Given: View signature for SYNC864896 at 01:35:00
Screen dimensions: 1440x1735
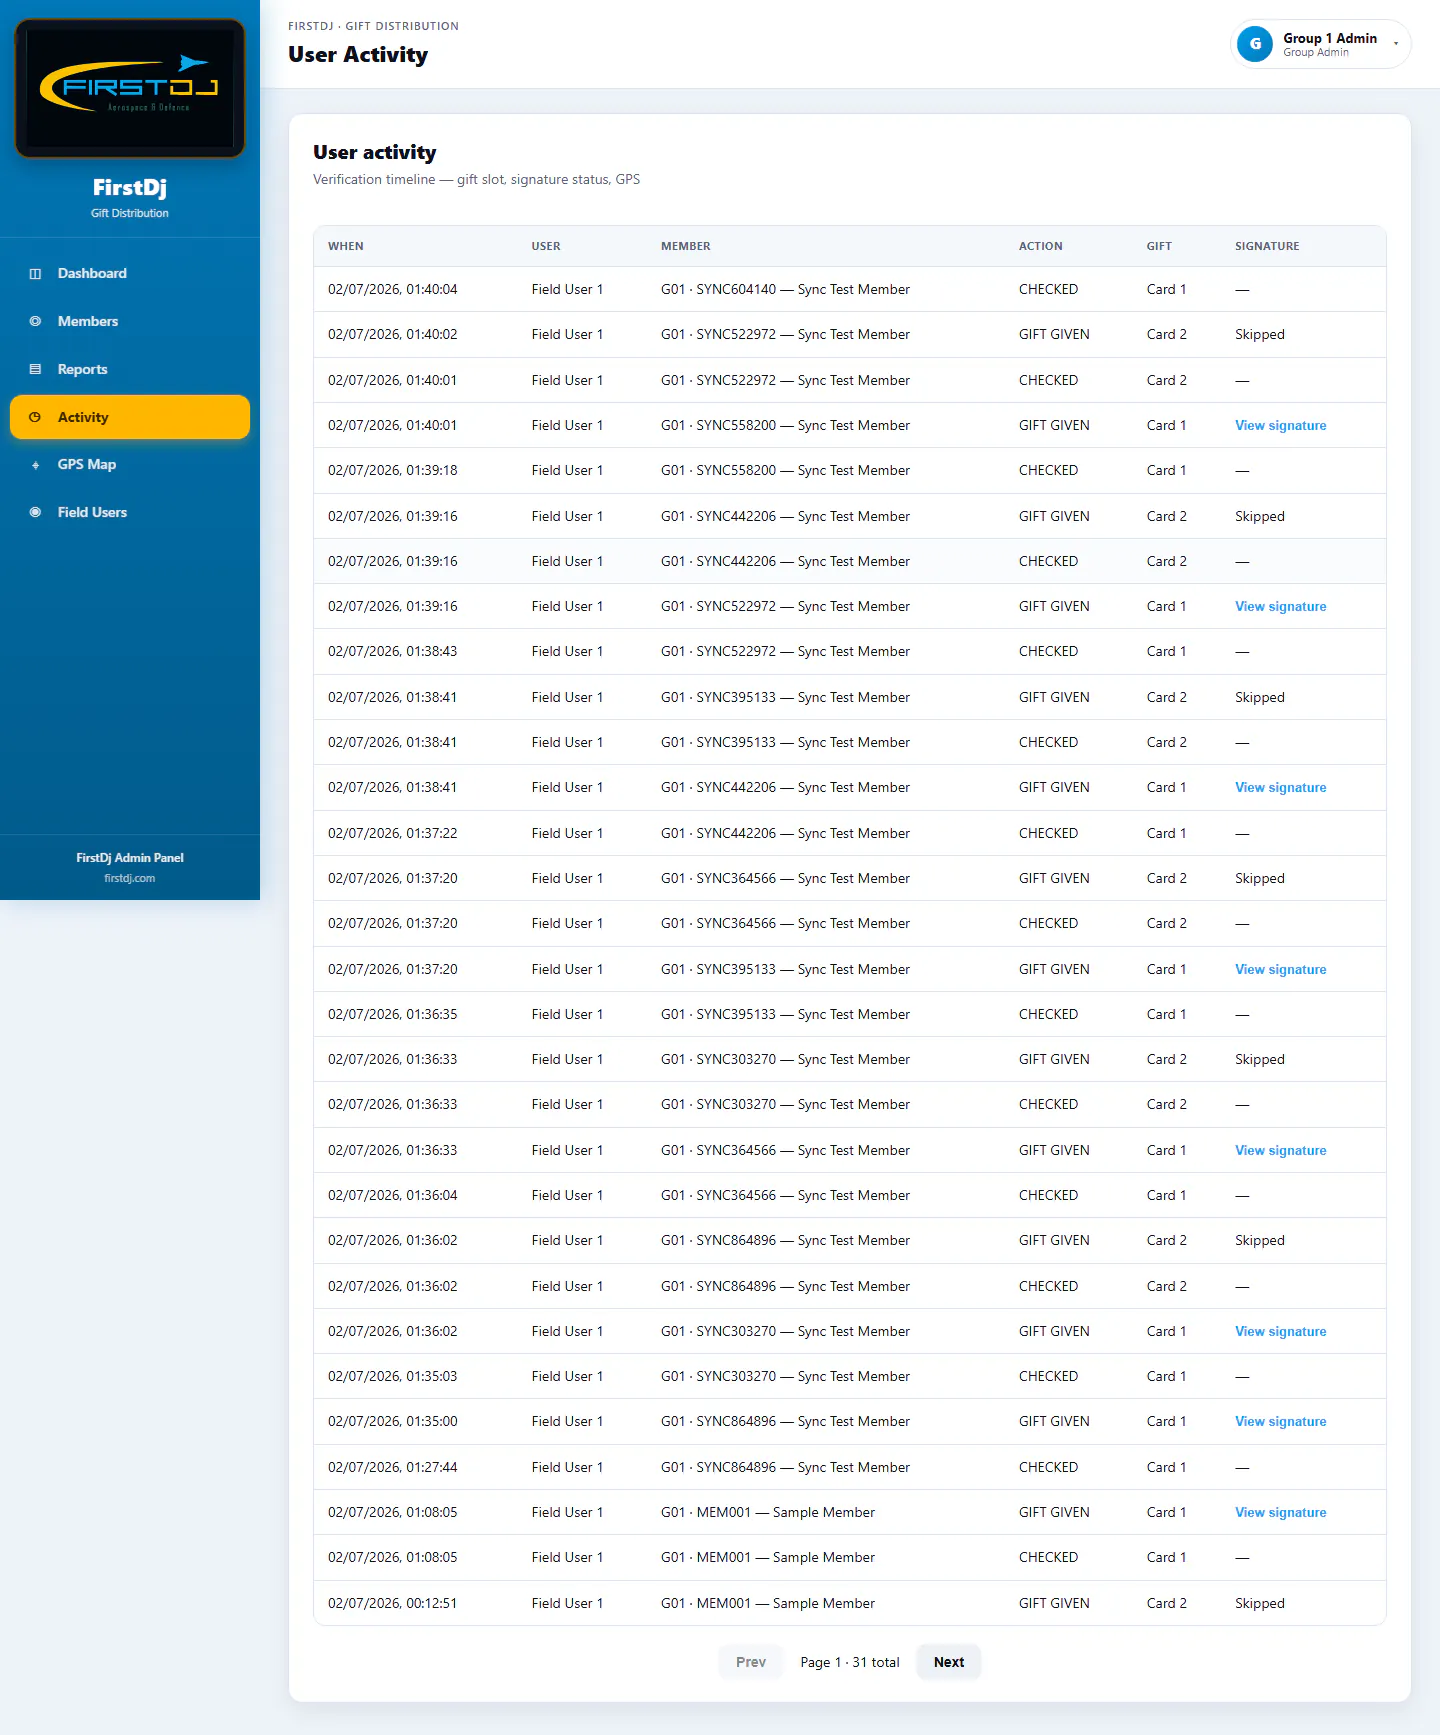Looking at the screenshot, I should 1280,1422.
